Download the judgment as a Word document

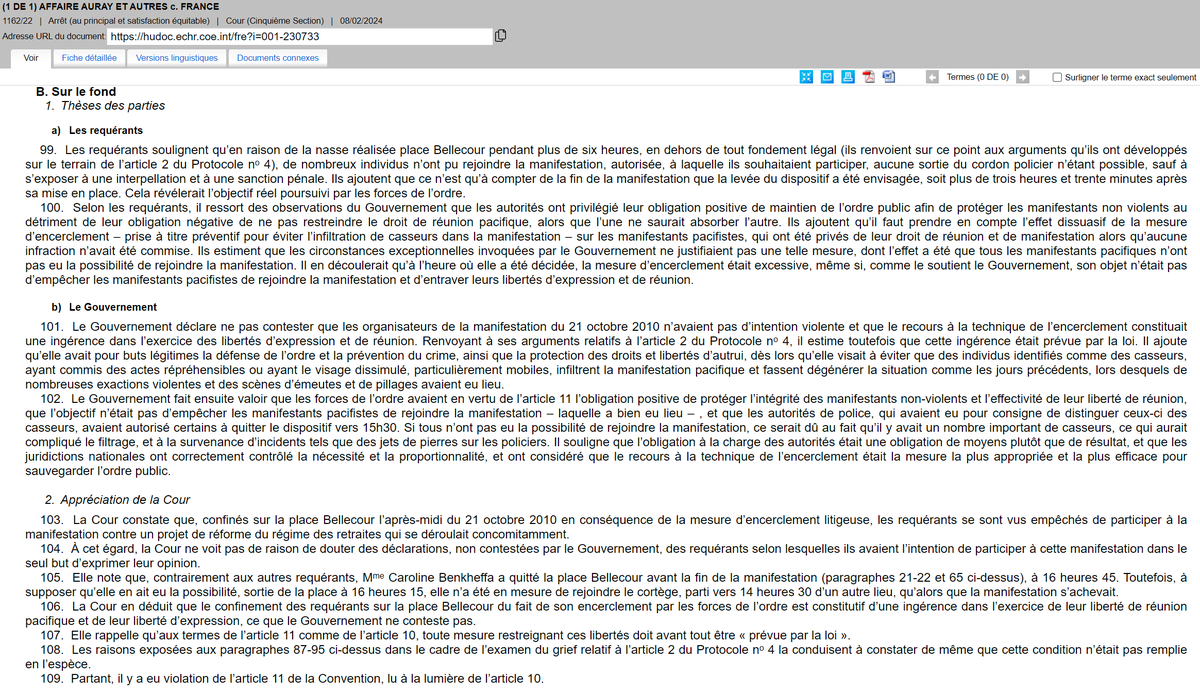(x=889, y=77)
